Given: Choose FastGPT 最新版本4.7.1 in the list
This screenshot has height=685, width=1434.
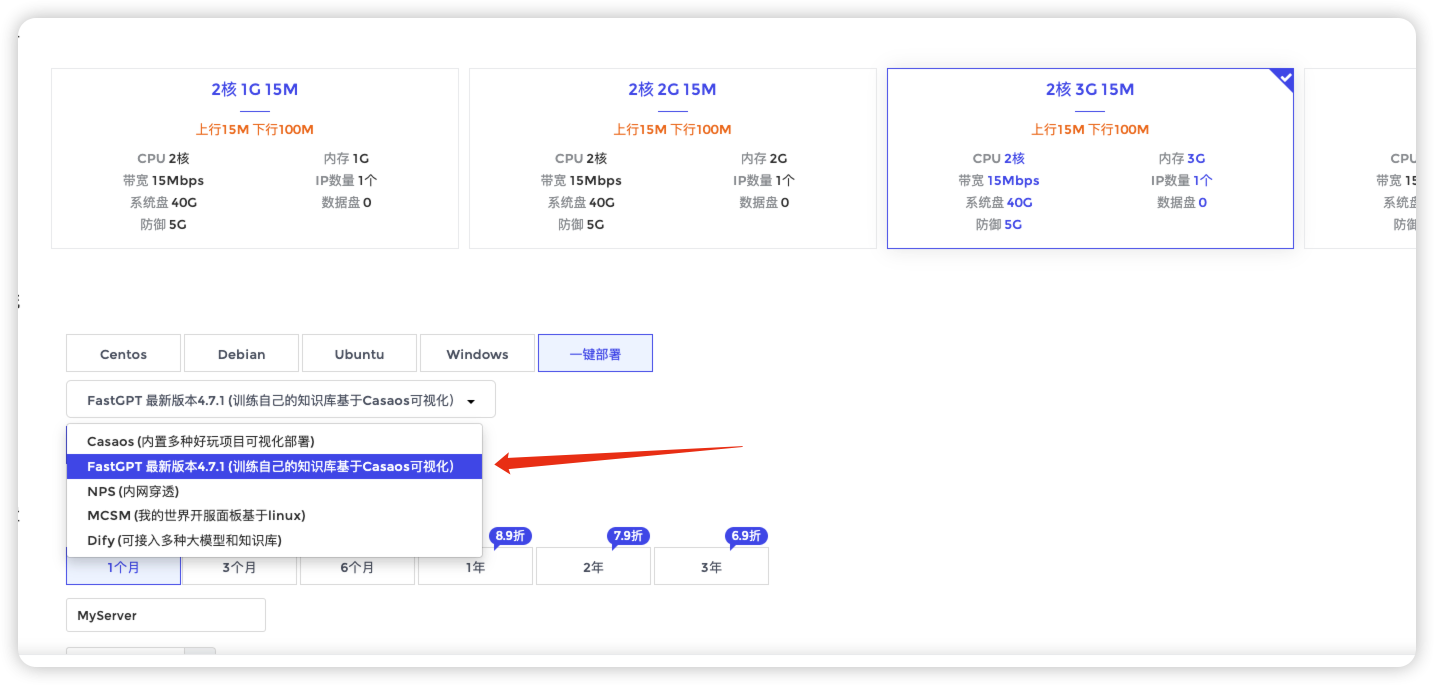Looking at the screenshot, I should (x=274, y=466).
